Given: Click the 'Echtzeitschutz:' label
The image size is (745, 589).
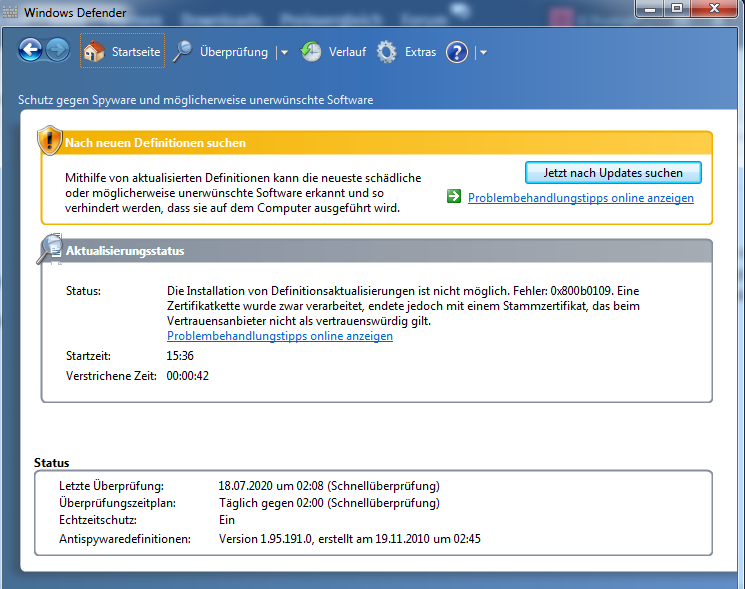Looking at the screenshot, I should click(98, 520).
